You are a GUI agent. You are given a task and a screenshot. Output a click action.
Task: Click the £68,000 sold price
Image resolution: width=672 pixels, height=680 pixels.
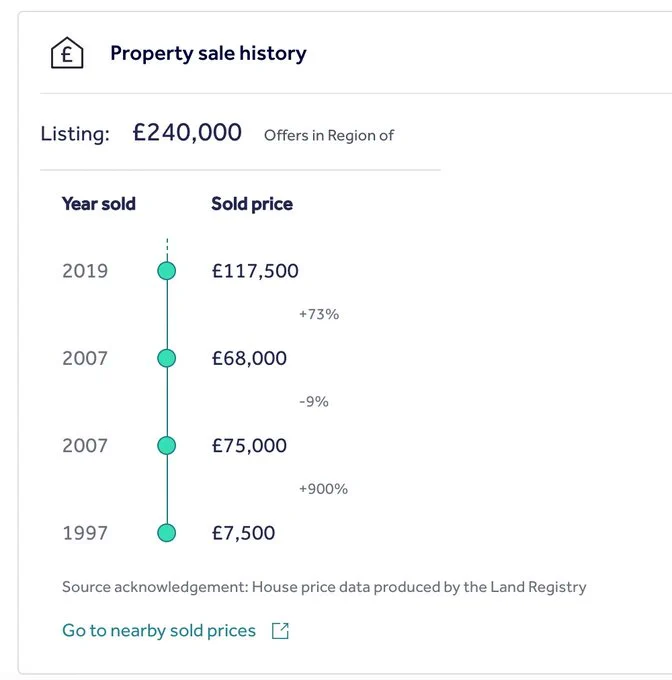coord(249,358)
